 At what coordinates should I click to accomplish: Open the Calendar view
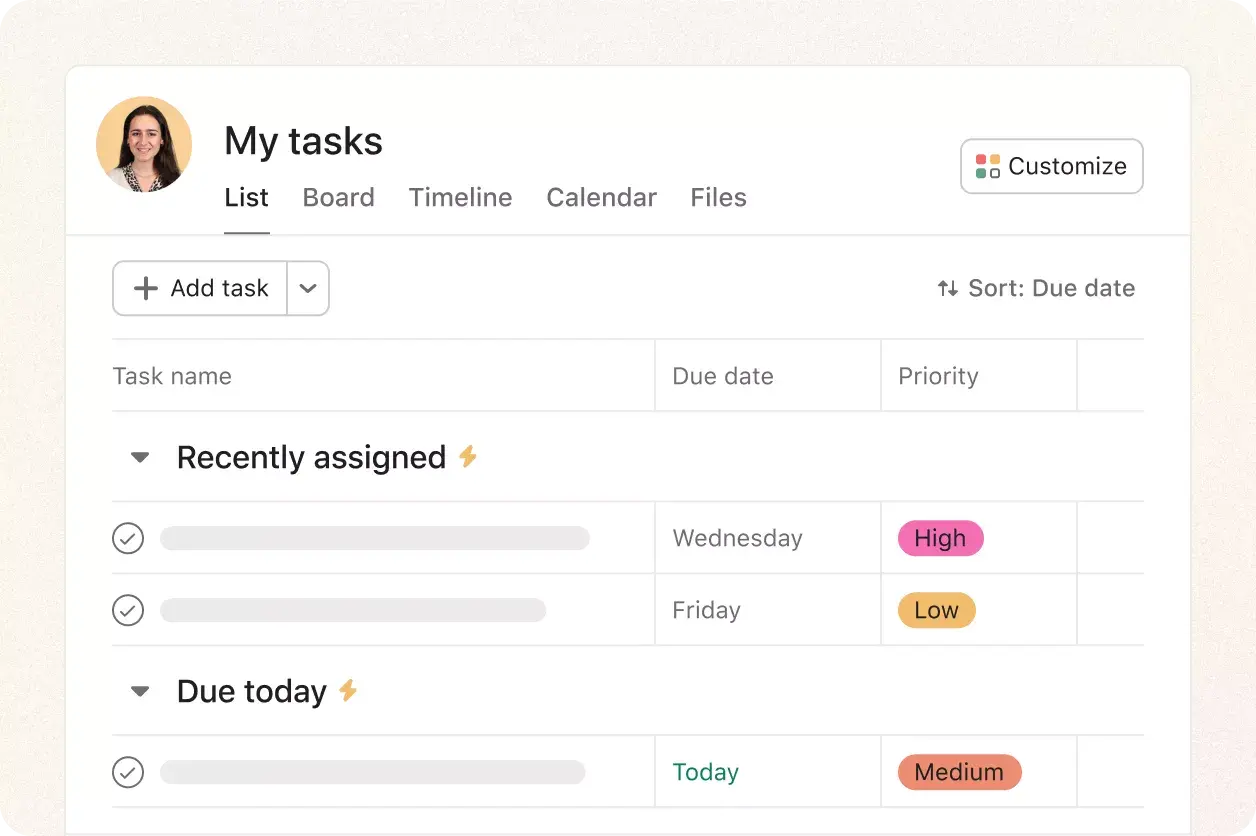[601, 197]
